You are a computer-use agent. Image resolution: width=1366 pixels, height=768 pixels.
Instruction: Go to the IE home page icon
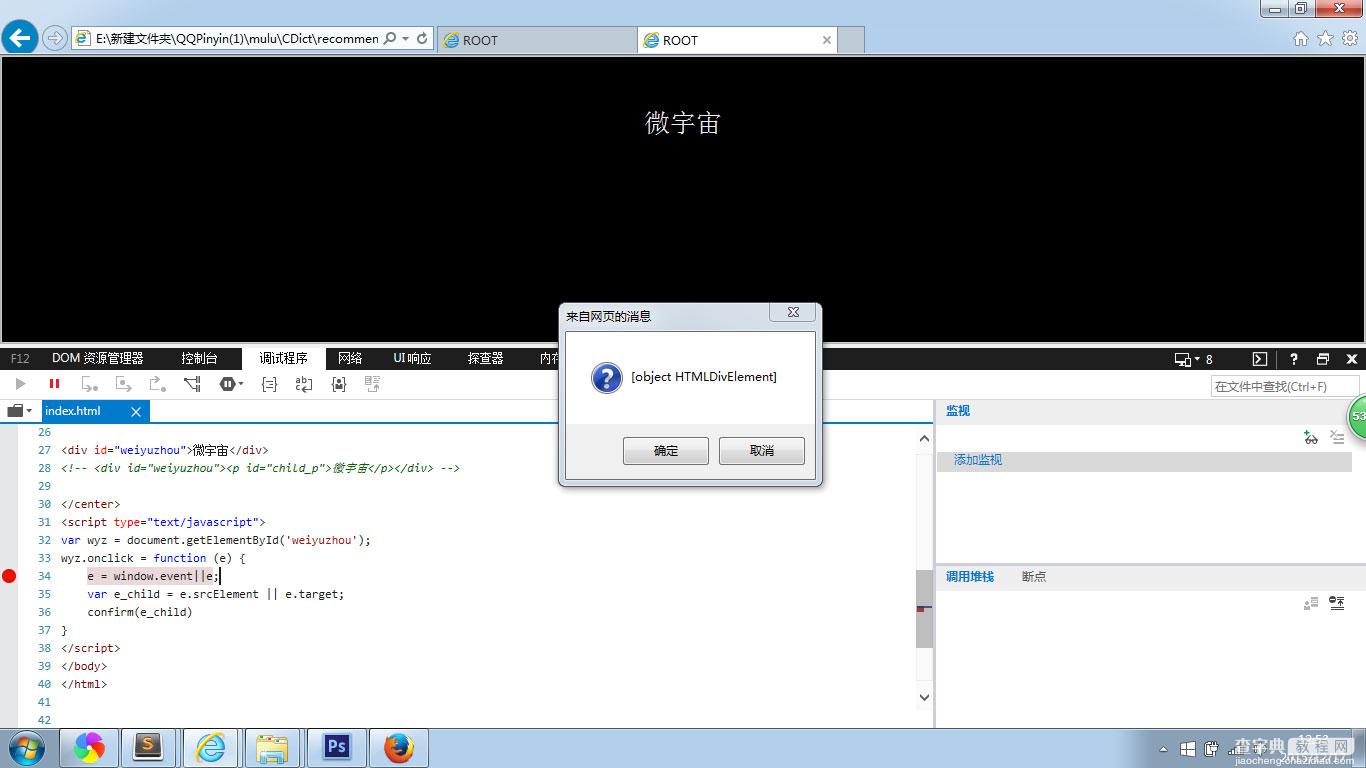(1301, 39)
